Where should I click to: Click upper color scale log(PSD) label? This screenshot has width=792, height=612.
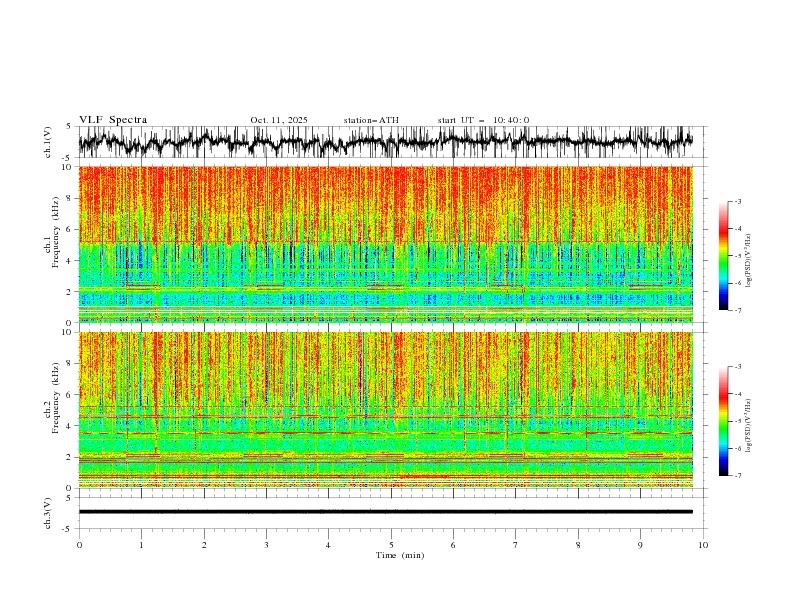pos(749,261)
